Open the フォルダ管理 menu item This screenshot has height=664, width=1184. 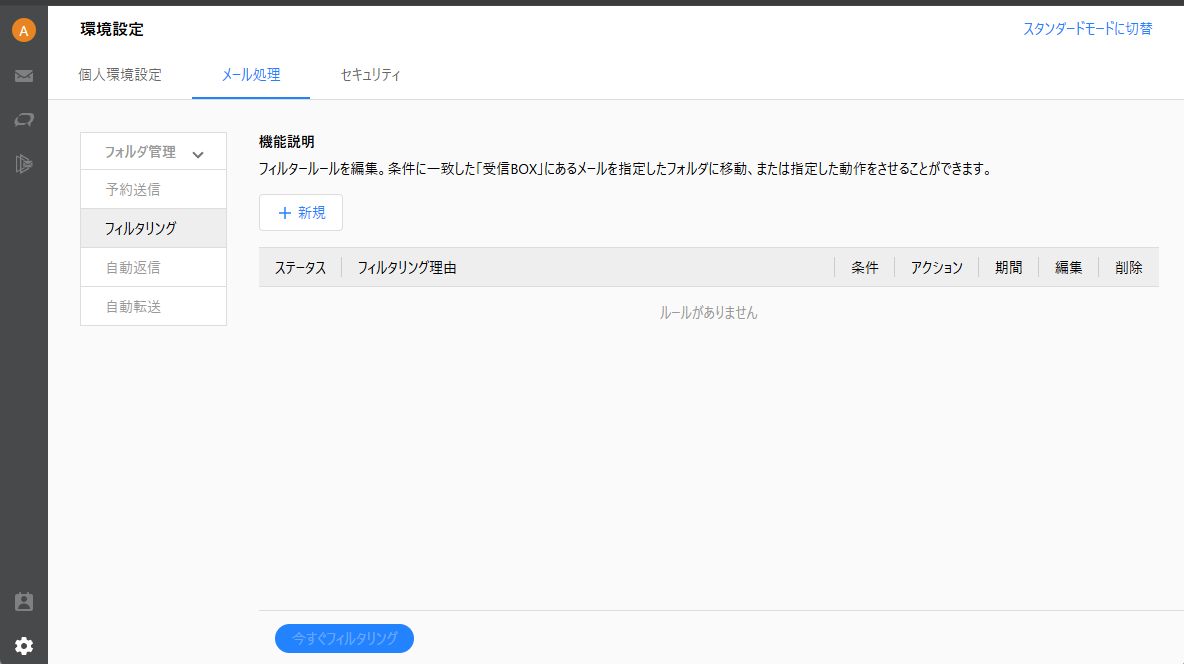[x=153, y=152]
